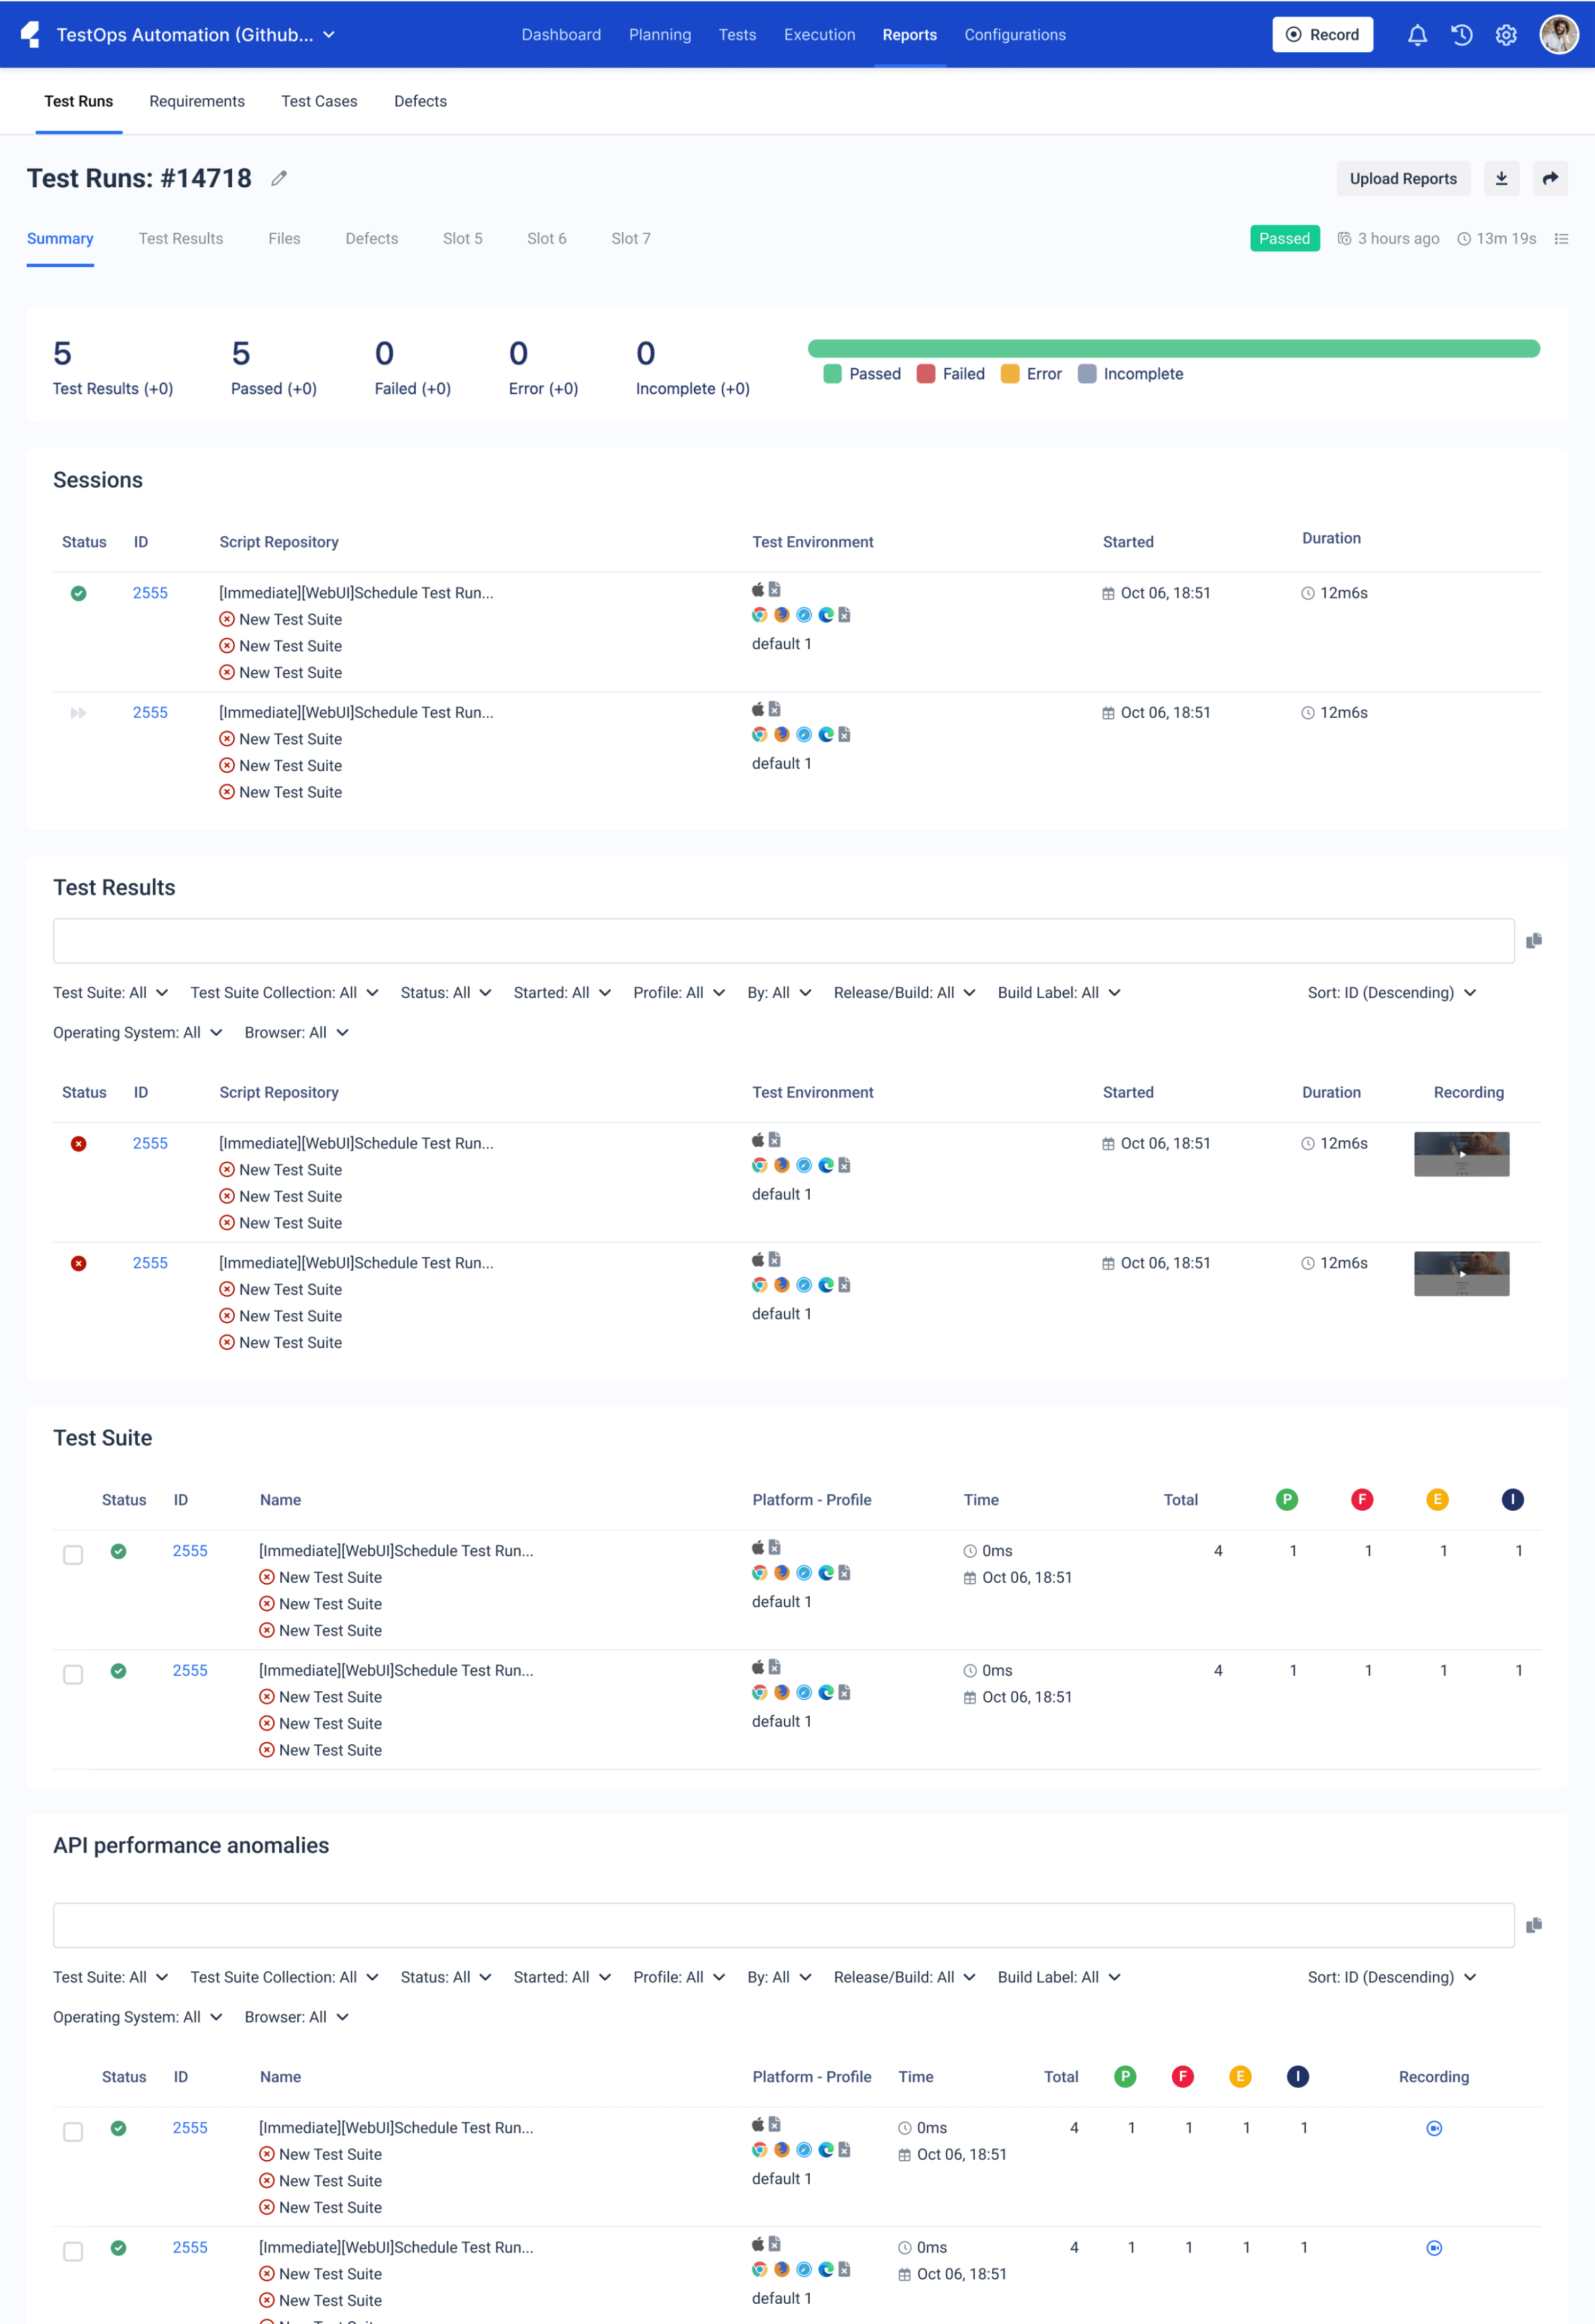This screenshot has height=2324, width=1595.
Task: Open Build Label: All filter in API anomalies
Action: pyautogui.click(x=1059, y=1977)
